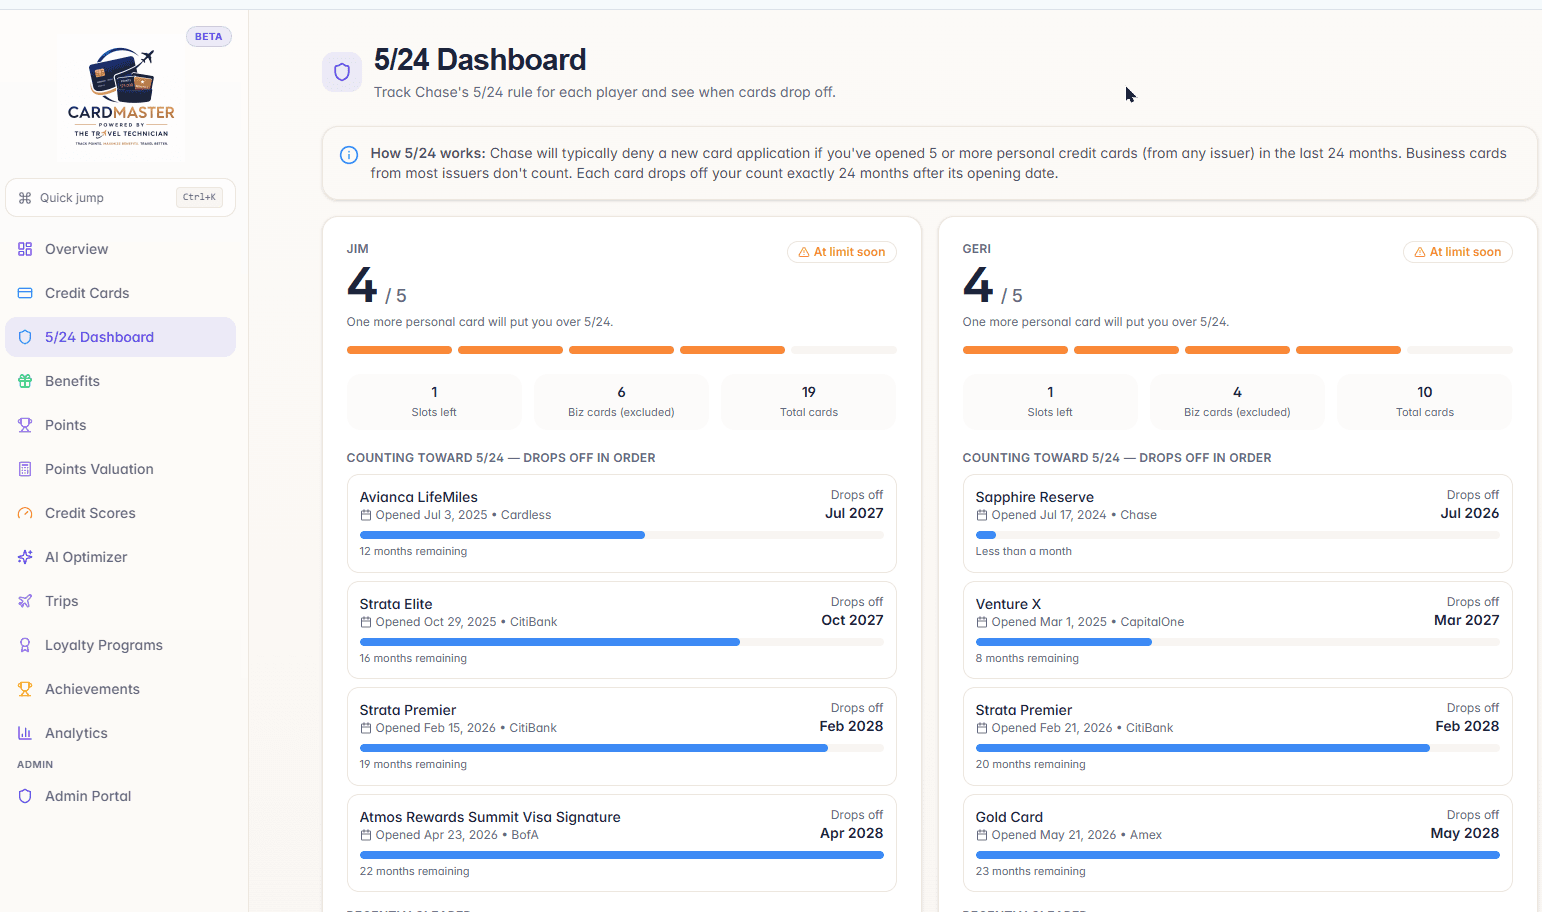The width and height of the screenshot is (1542, 912).
Task: Click Jim's 19 Total cards tile
Action: coord(808,402)
